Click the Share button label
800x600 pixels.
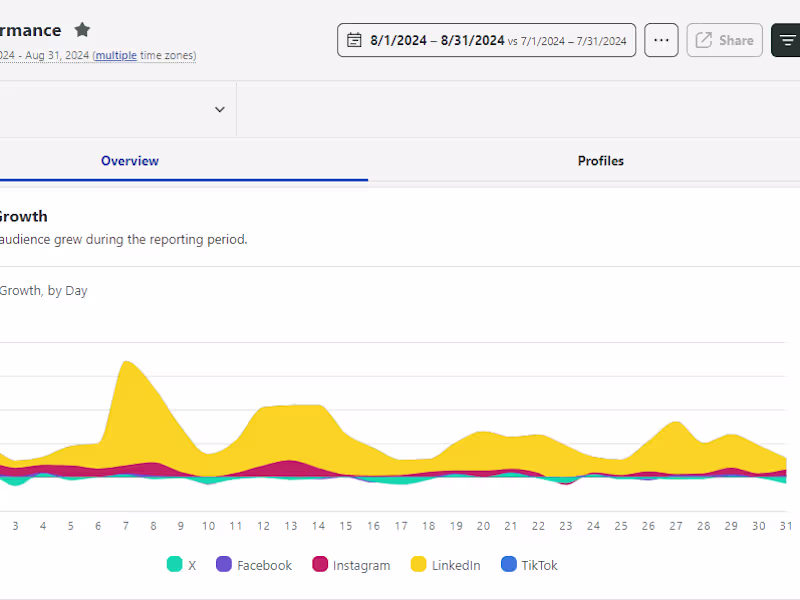click(x=736, y=40)
